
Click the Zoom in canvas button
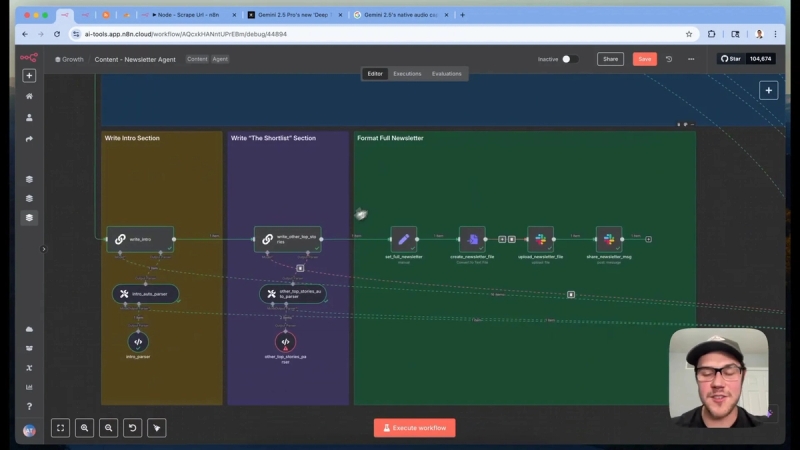[x=85, y=428]
